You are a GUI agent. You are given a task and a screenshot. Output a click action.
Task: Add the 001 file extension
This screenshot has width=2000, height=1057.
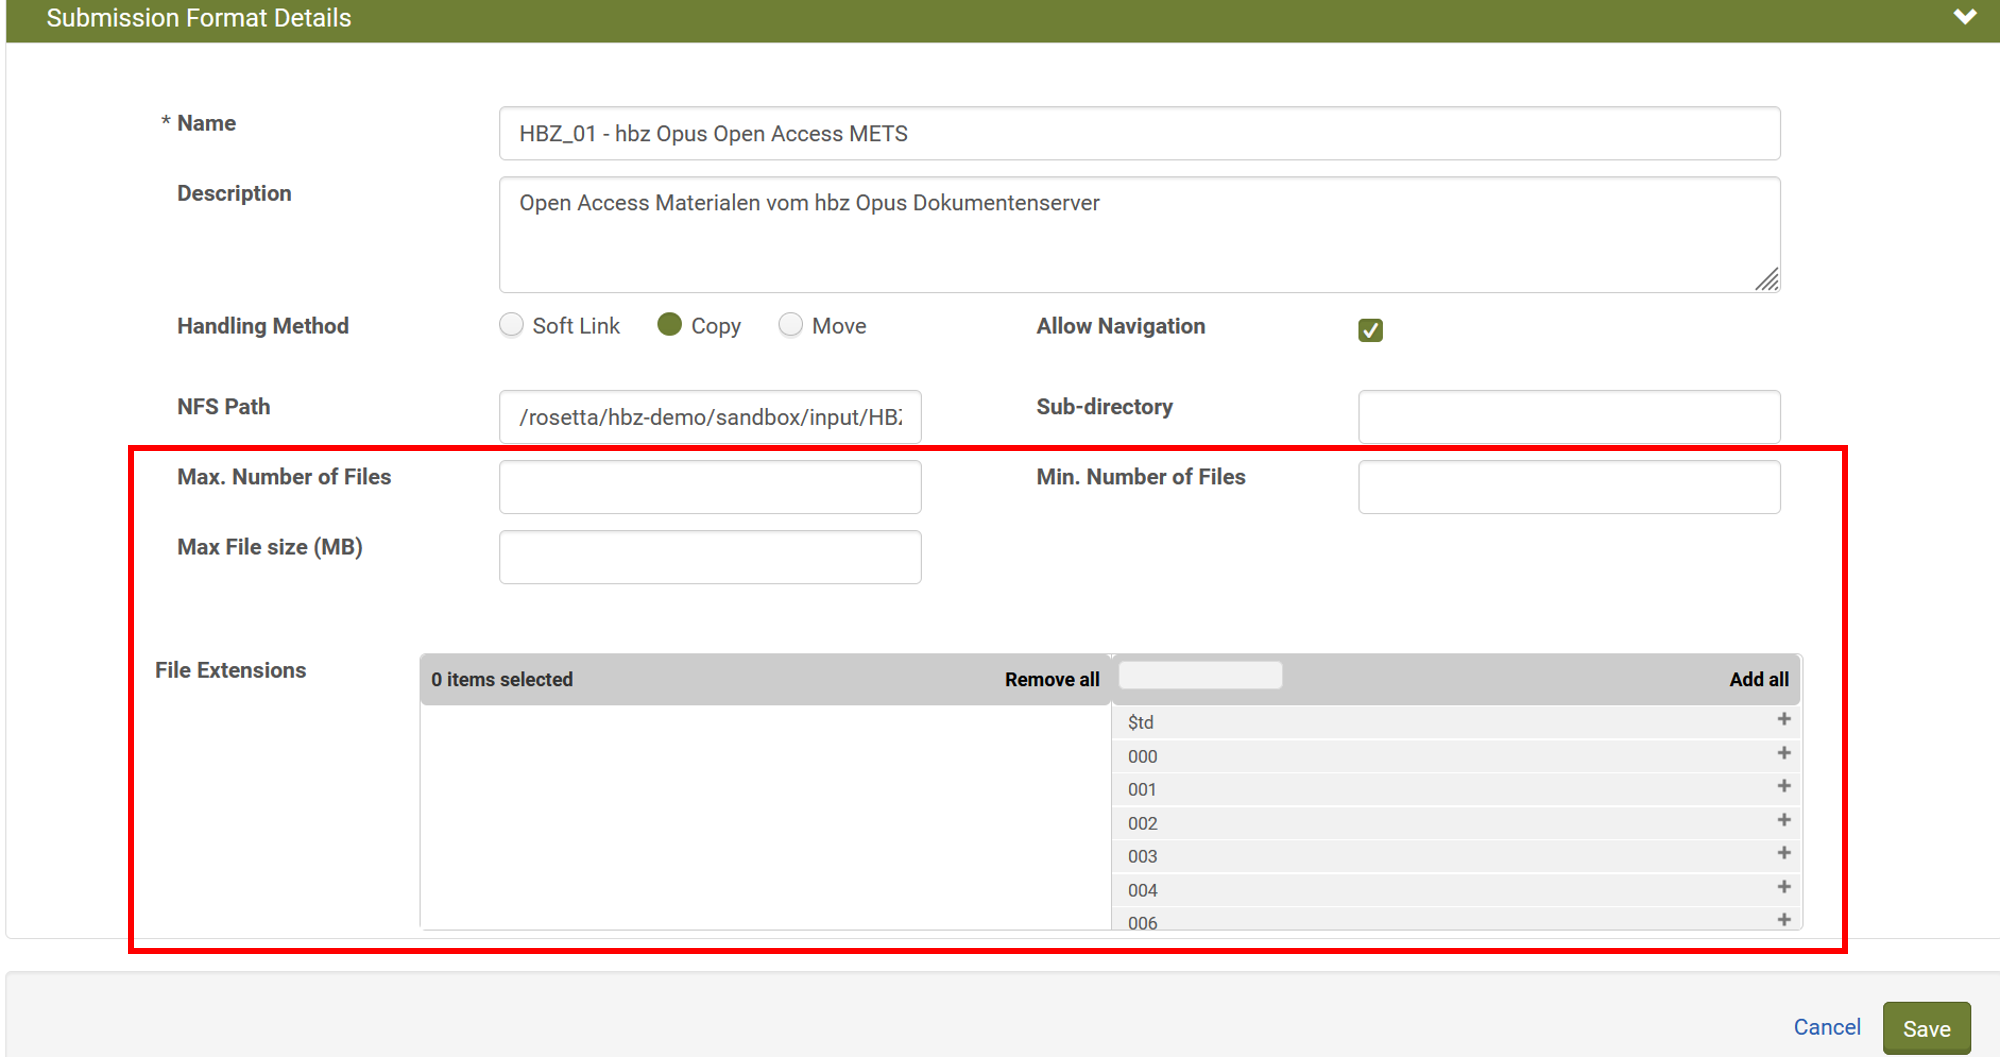tap(1784, 786)
